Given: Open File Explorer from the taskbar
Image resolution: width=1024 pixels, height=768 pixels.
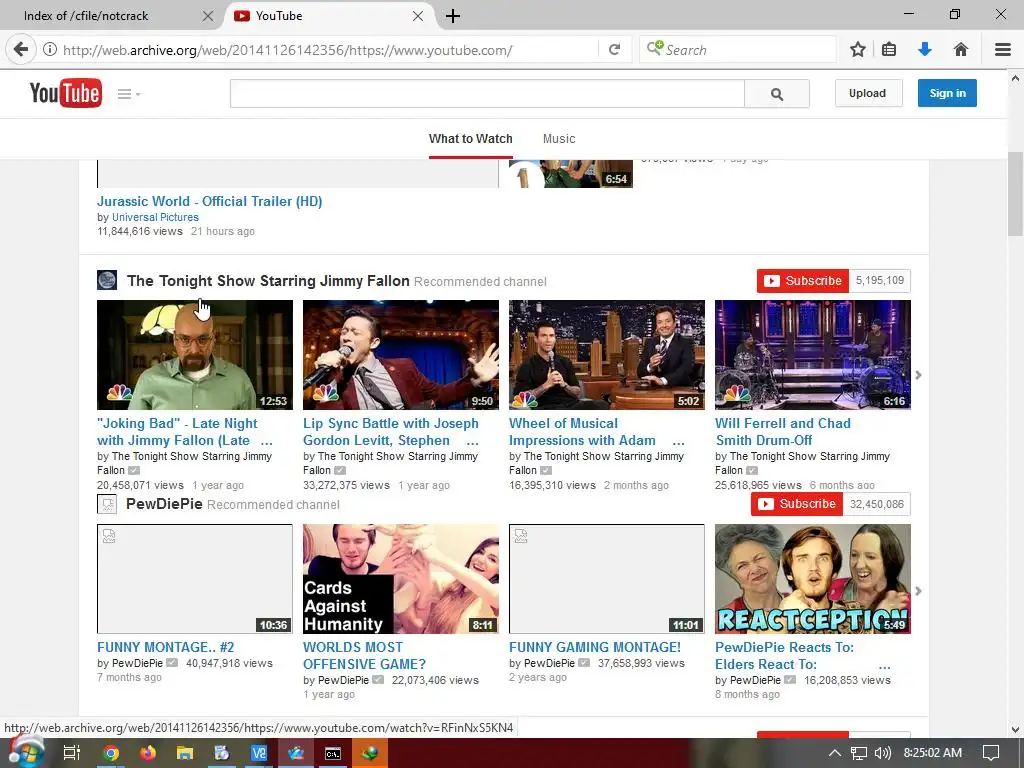Looking at the screenshot, I should pos(185,753).
